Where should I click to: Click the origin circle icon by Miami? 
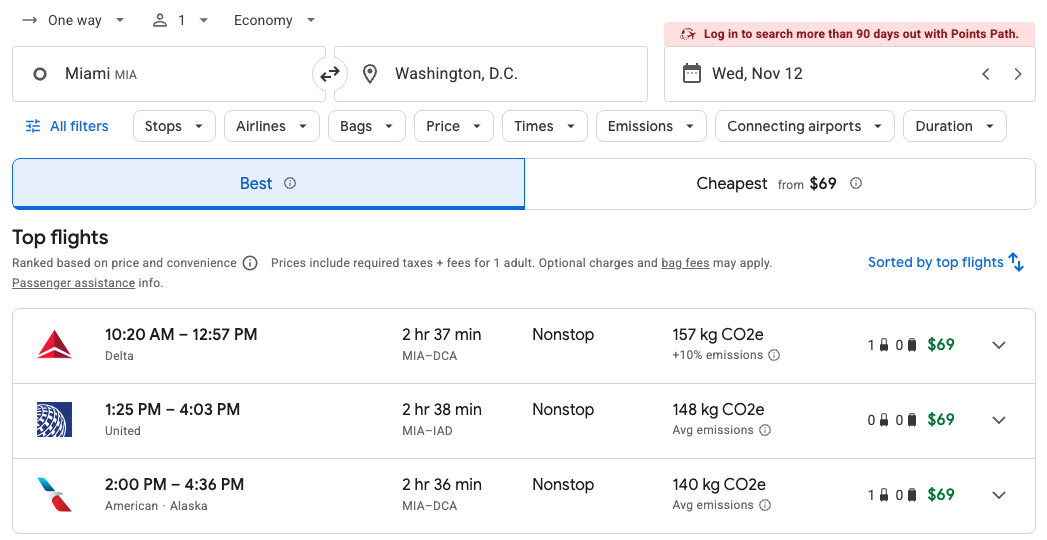[40, 74]
